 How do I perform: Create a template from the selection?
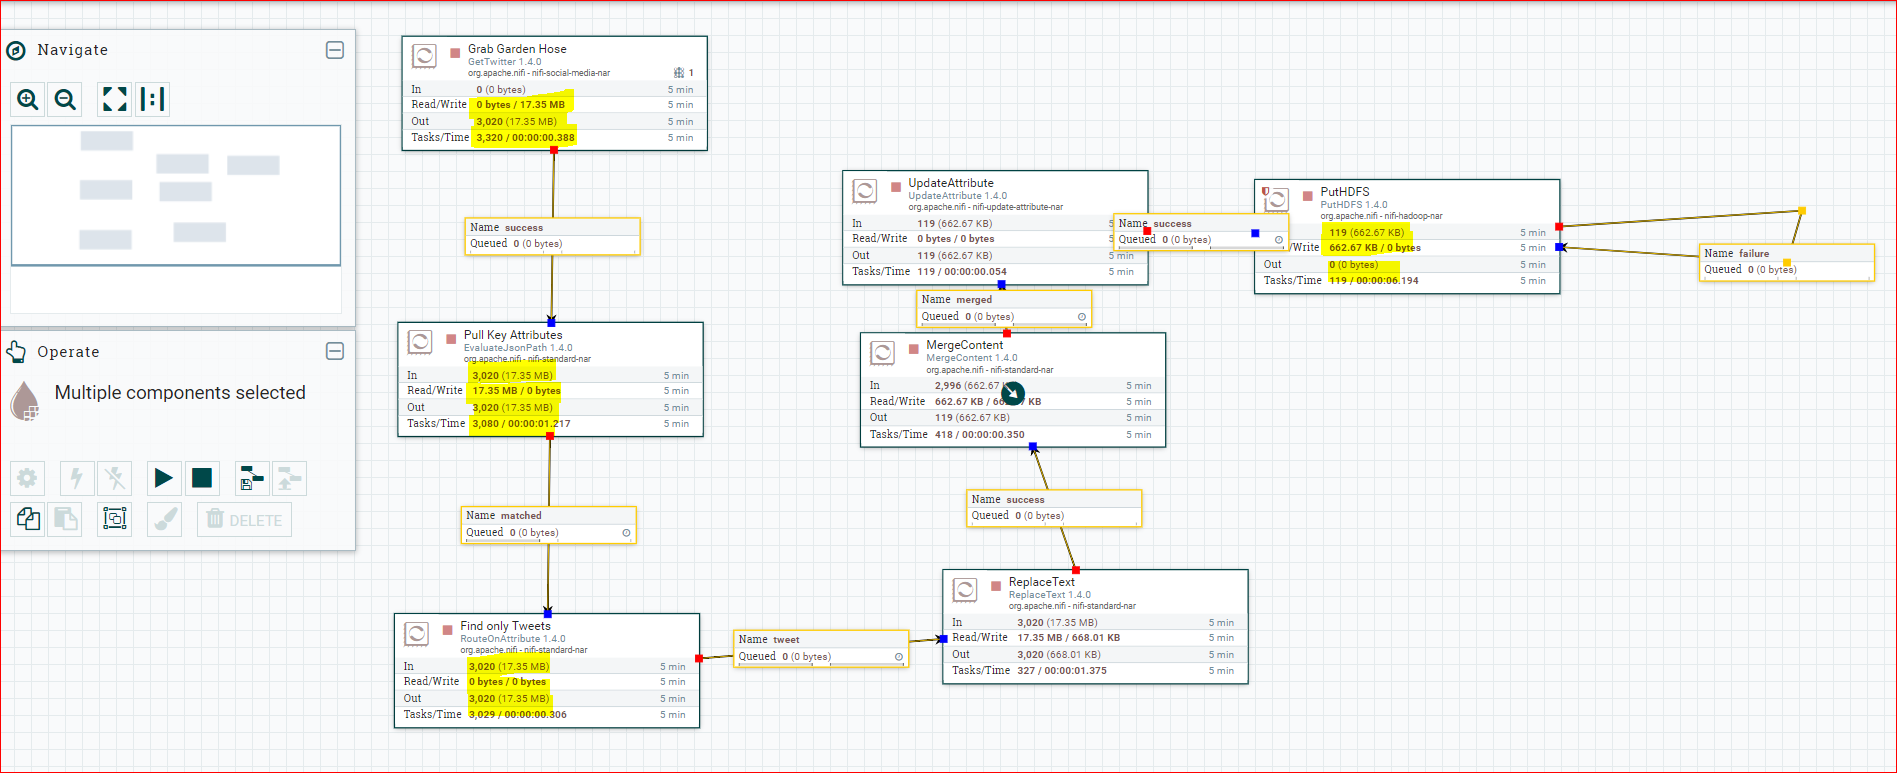click(252, 478)
